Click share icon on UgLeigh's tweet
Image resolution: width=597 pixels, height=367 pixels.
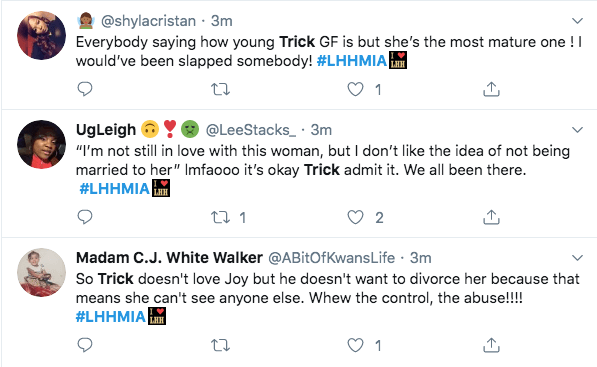(x=491, y=217)
